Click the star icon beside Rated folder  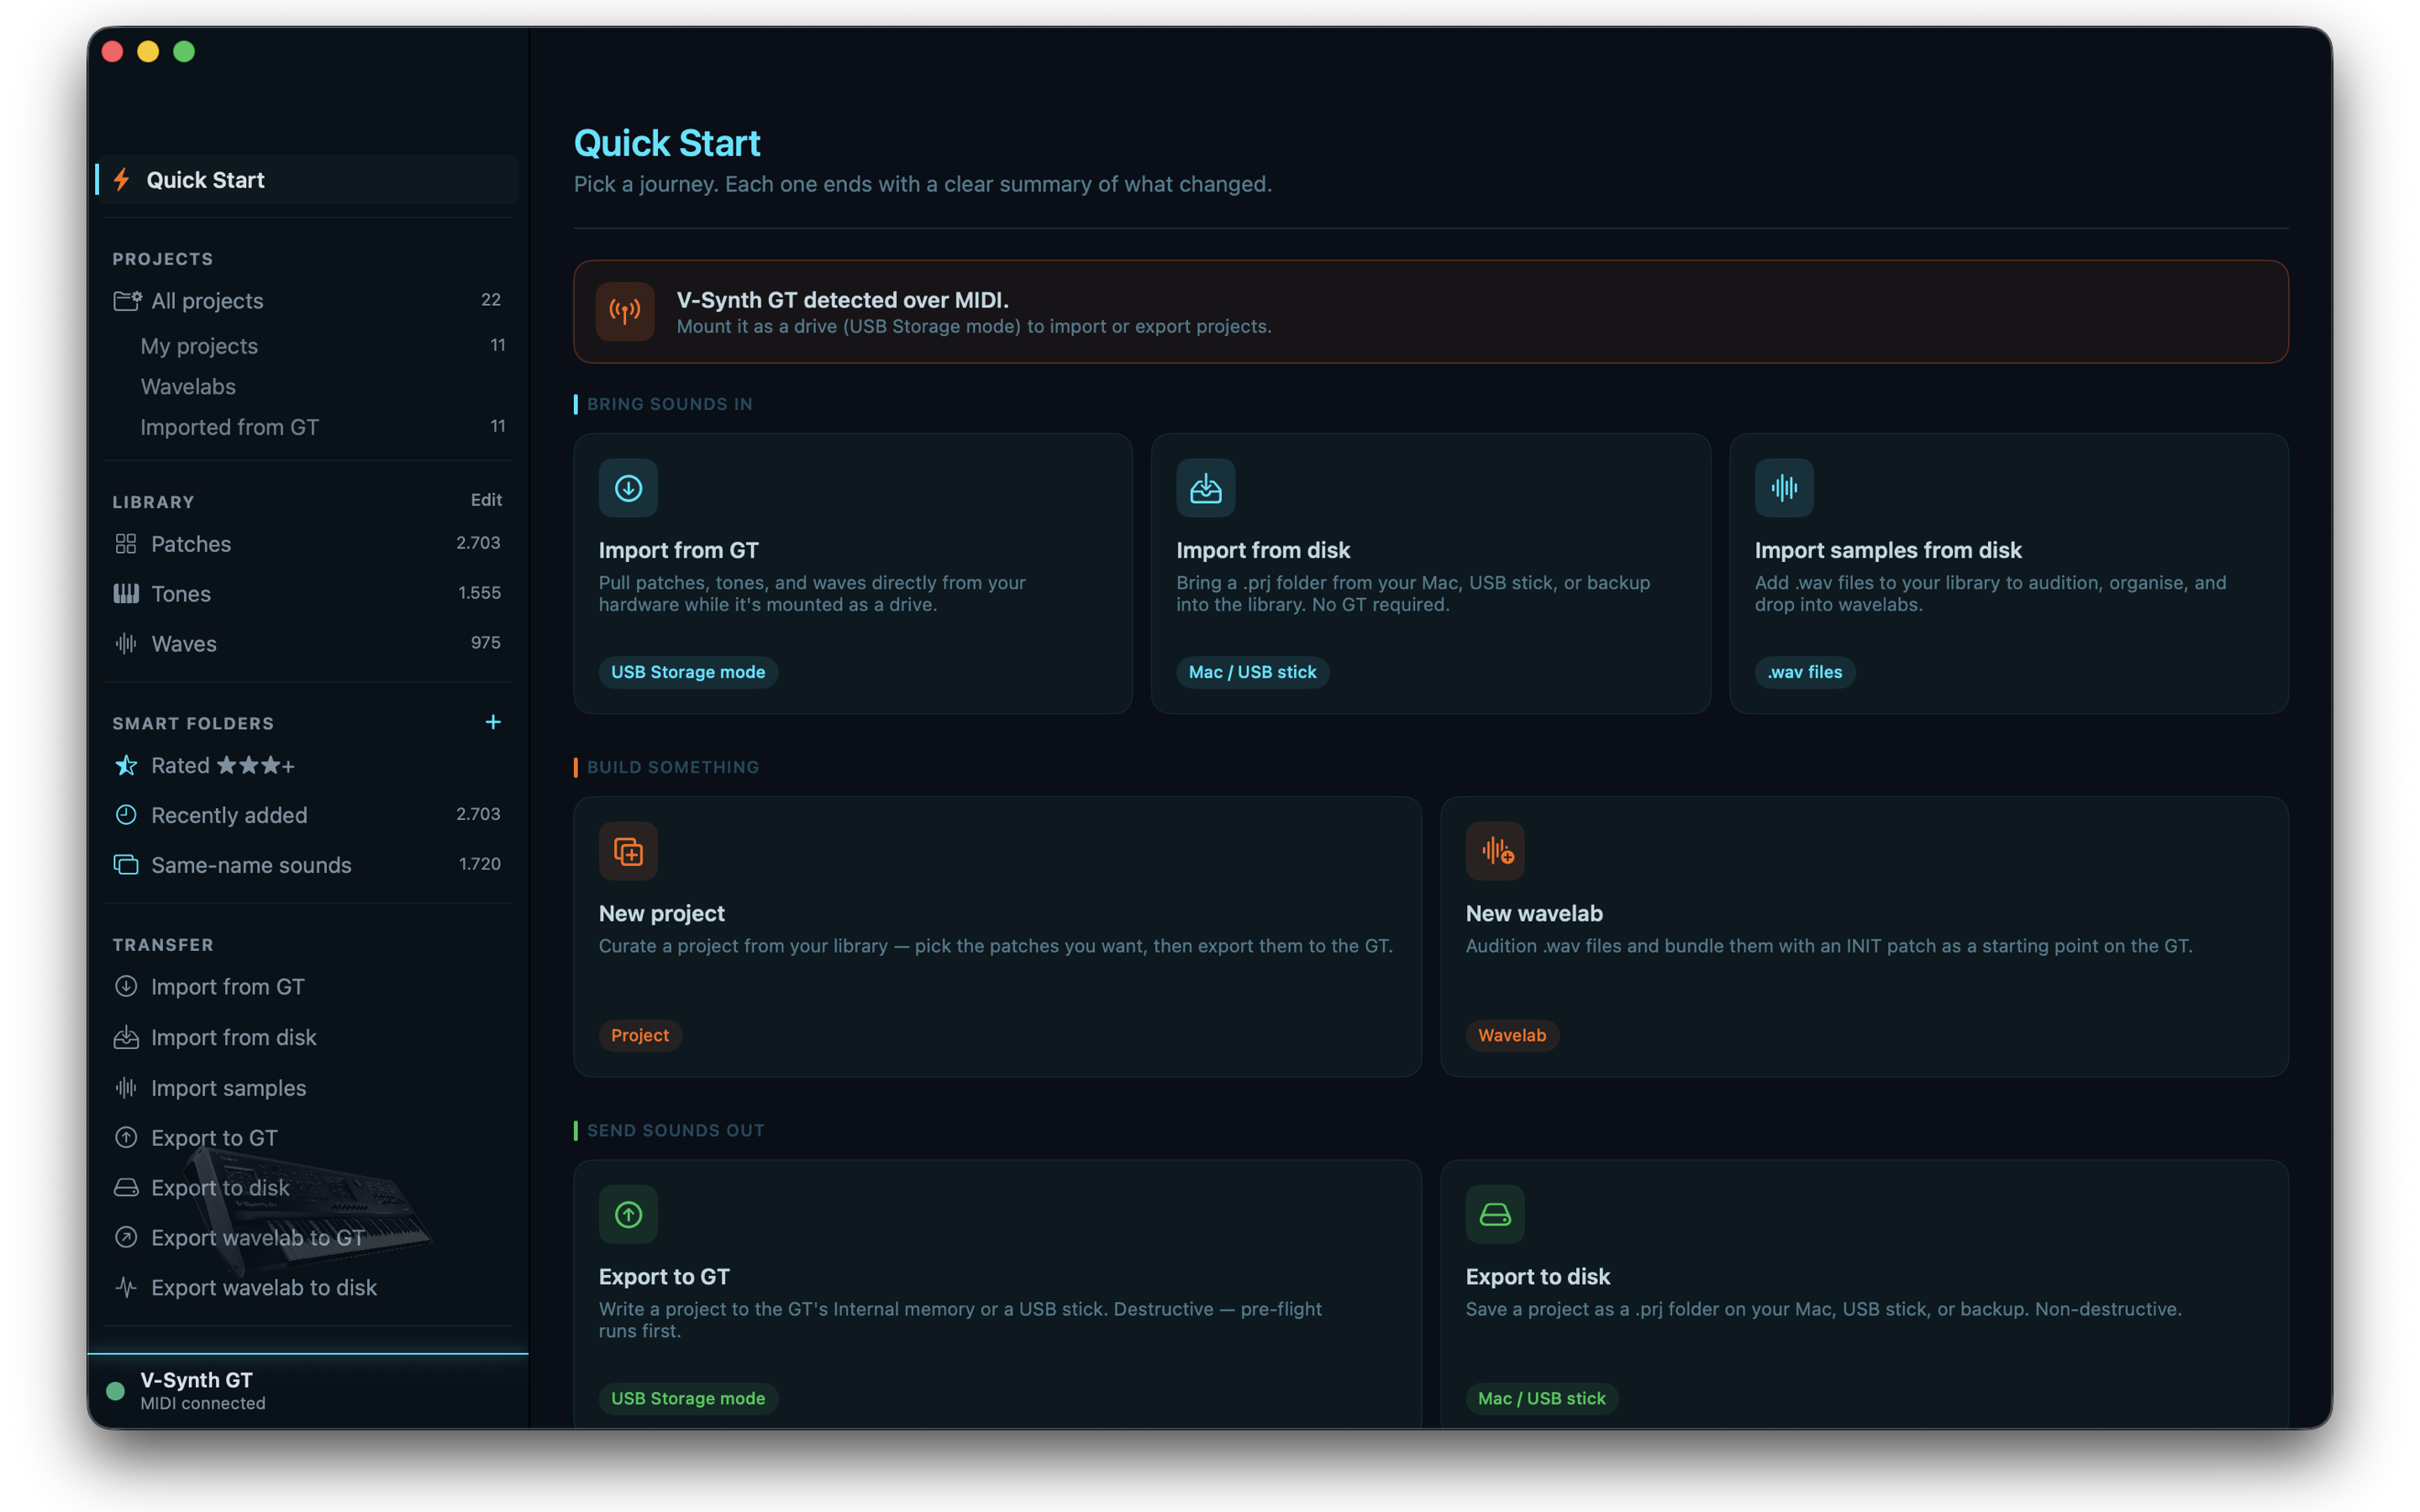(126, 766)
